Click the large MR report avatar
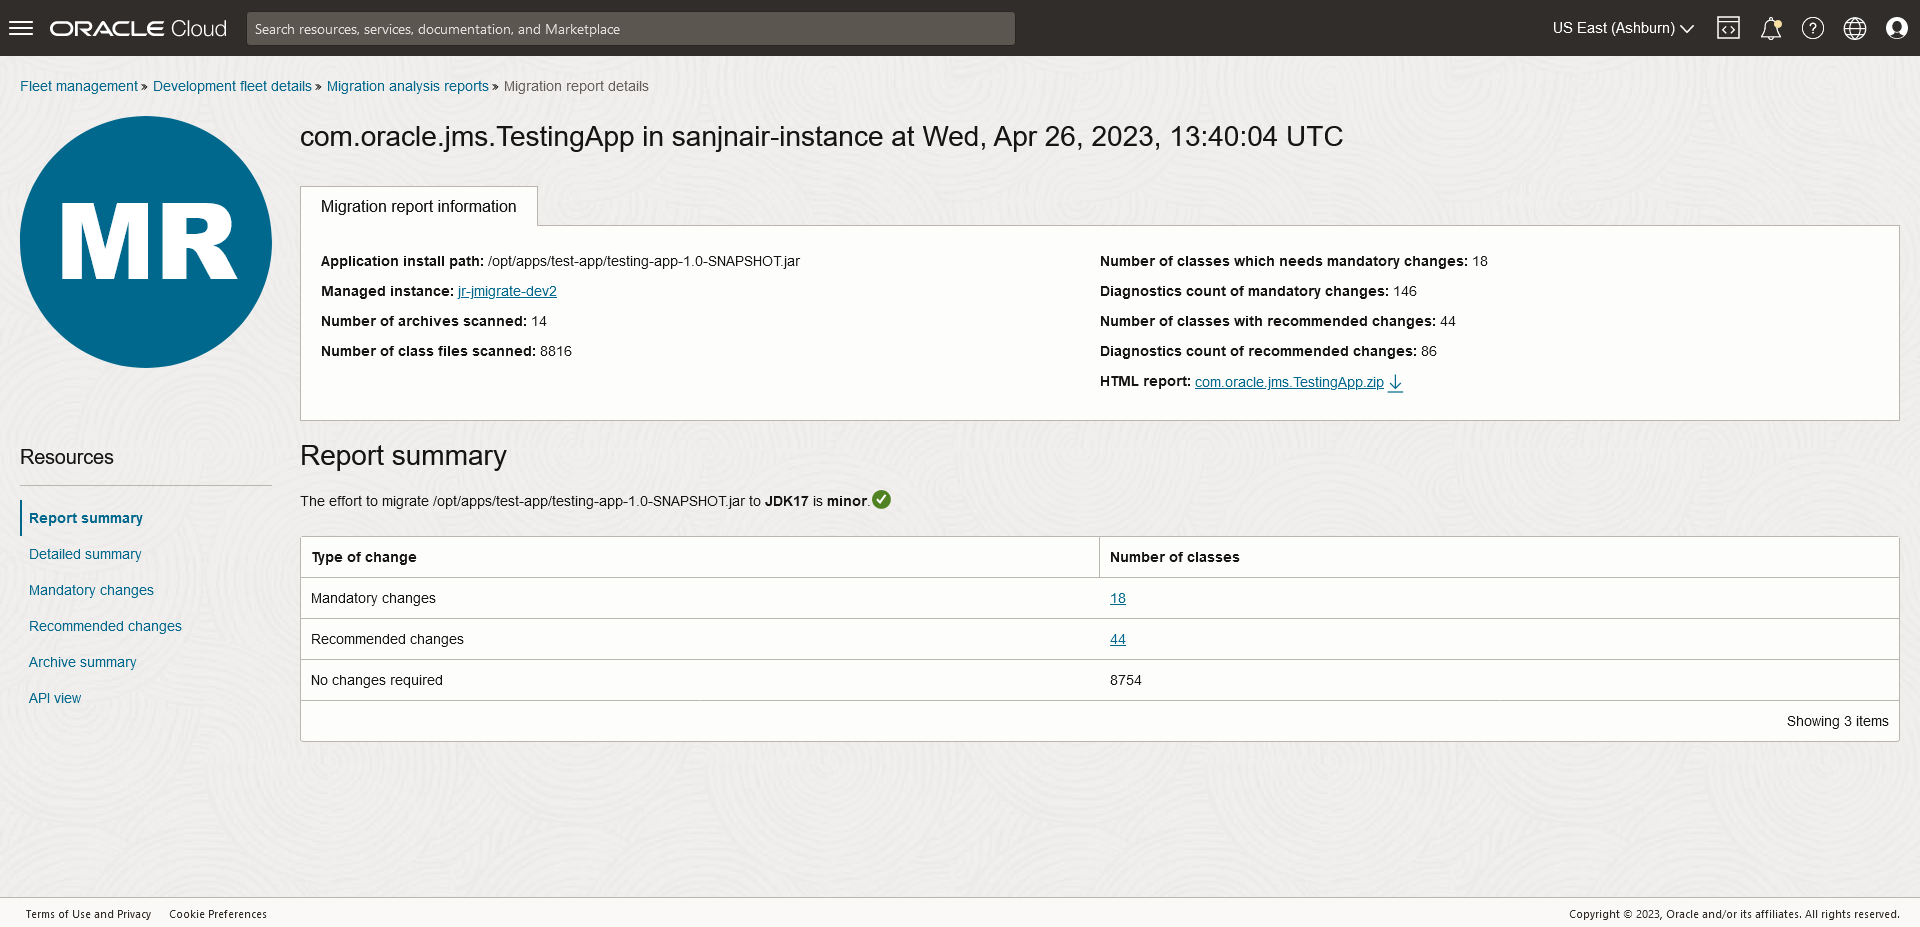The width and height of the screenshot is (1920, 927). point(146,242)
